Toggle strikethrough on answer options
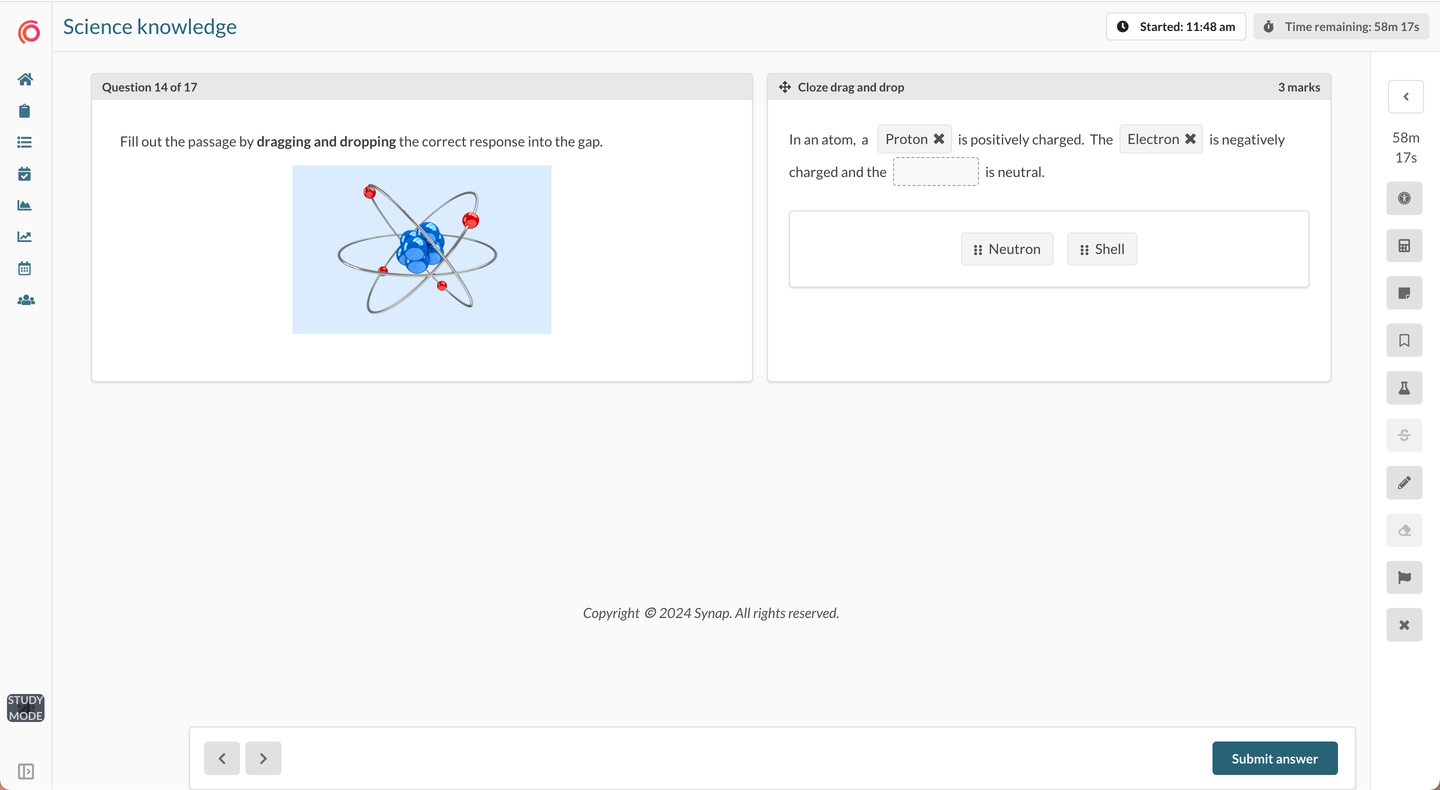The image size is (1440, 790). 1404,435
